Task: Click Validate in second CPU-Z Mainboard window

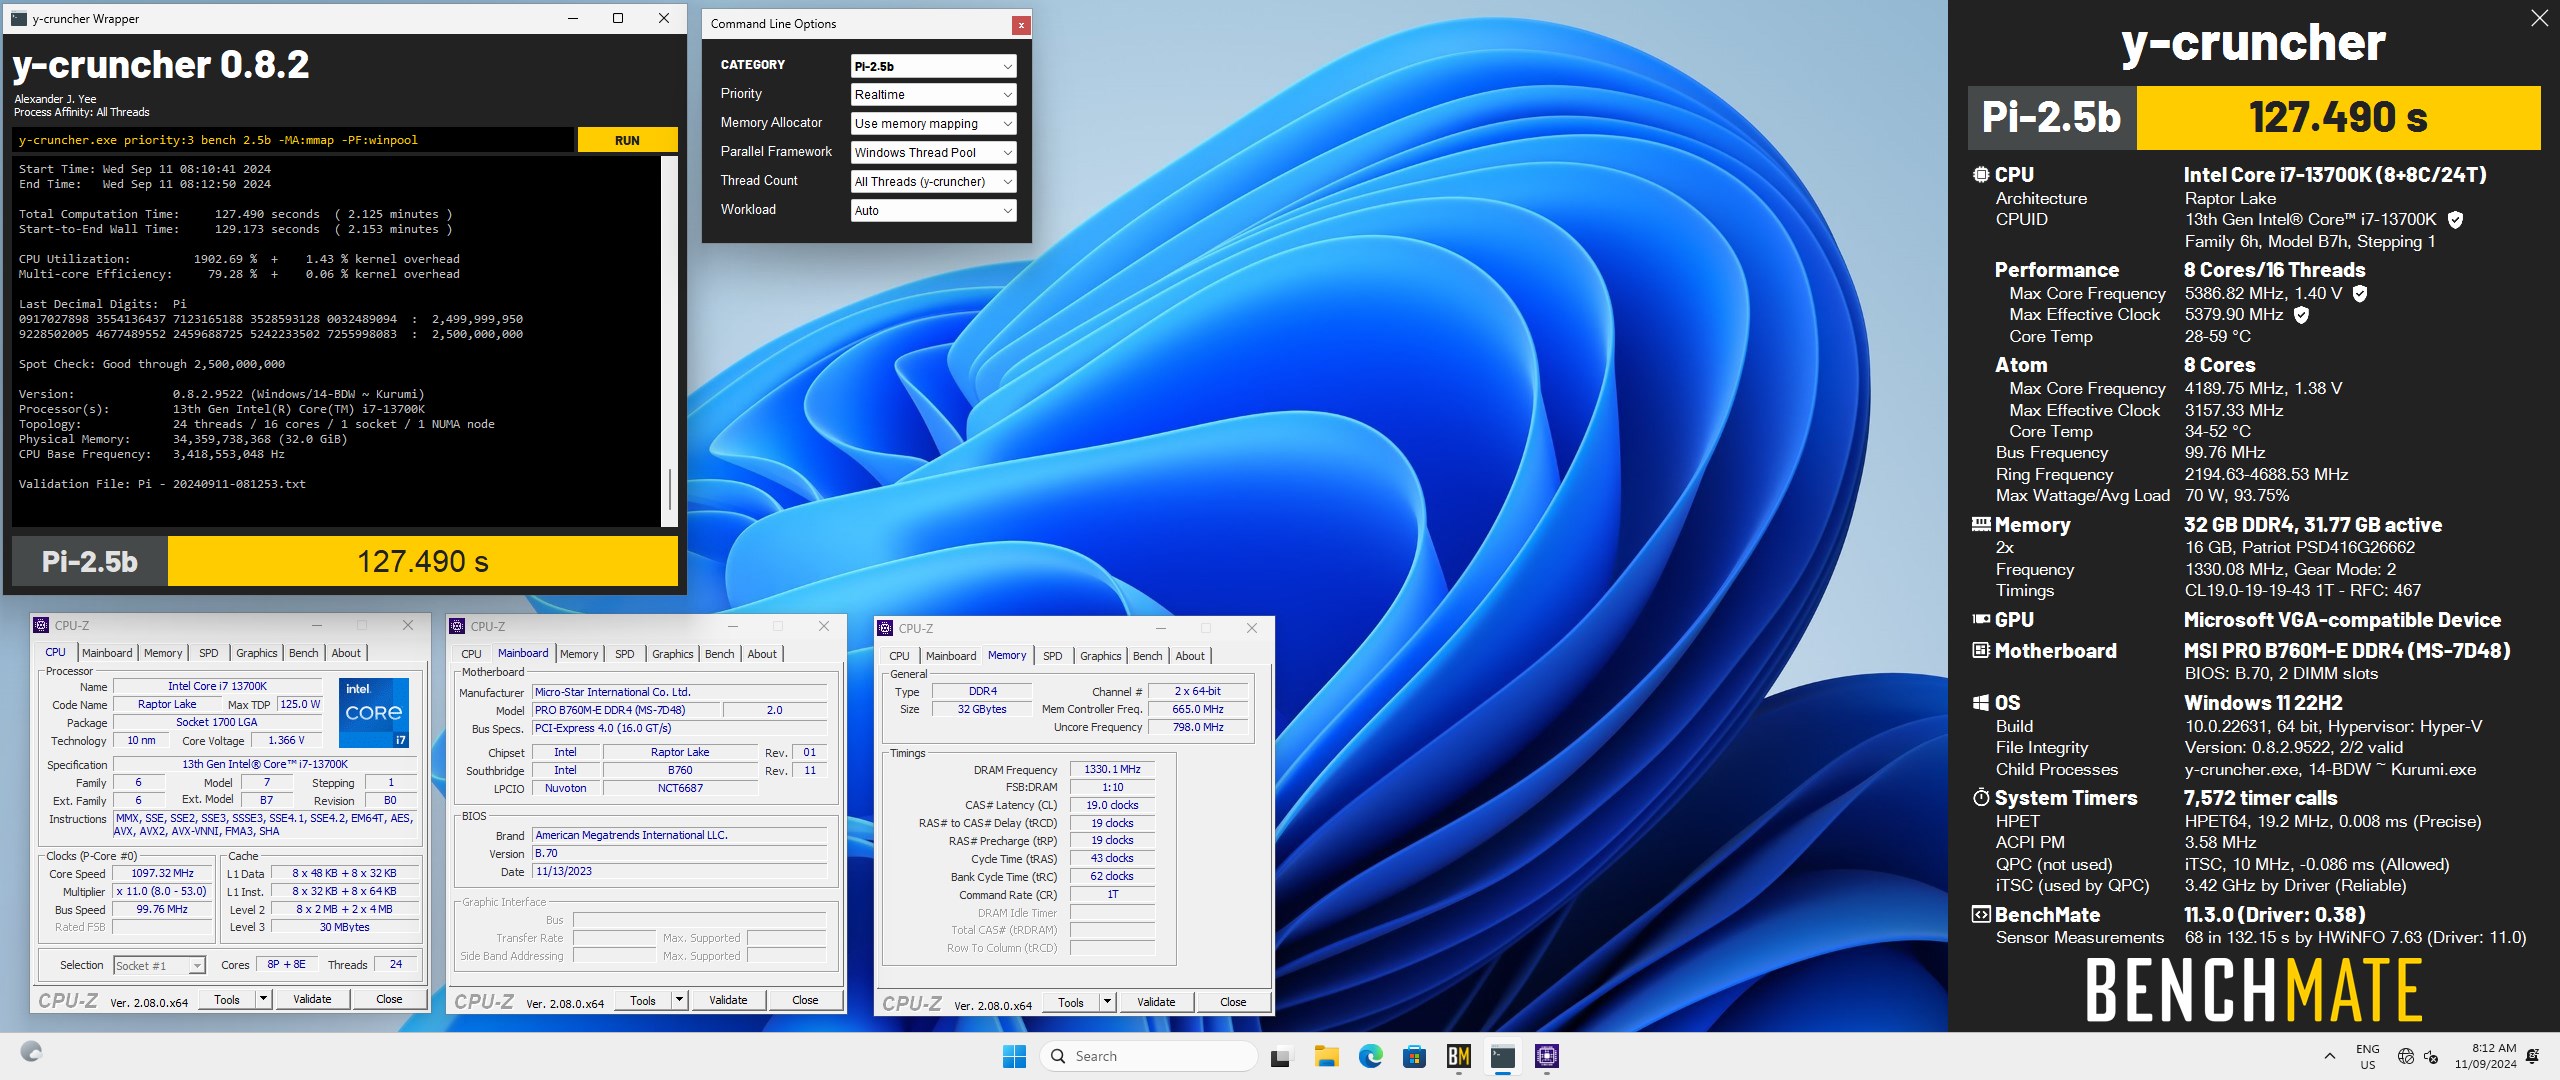Action: (x=728, y=1000)
